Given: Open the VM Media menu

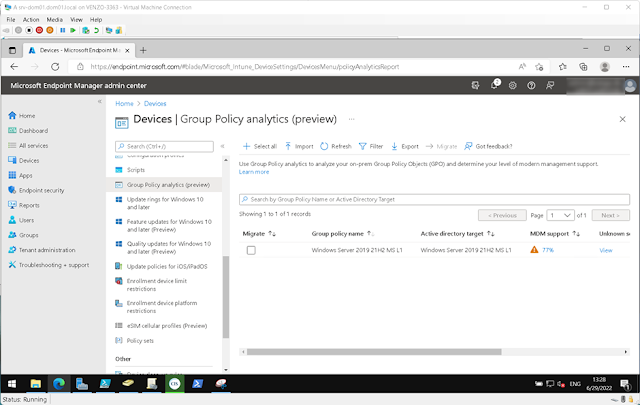Looking at the screenshot, I should coord(54,20).
